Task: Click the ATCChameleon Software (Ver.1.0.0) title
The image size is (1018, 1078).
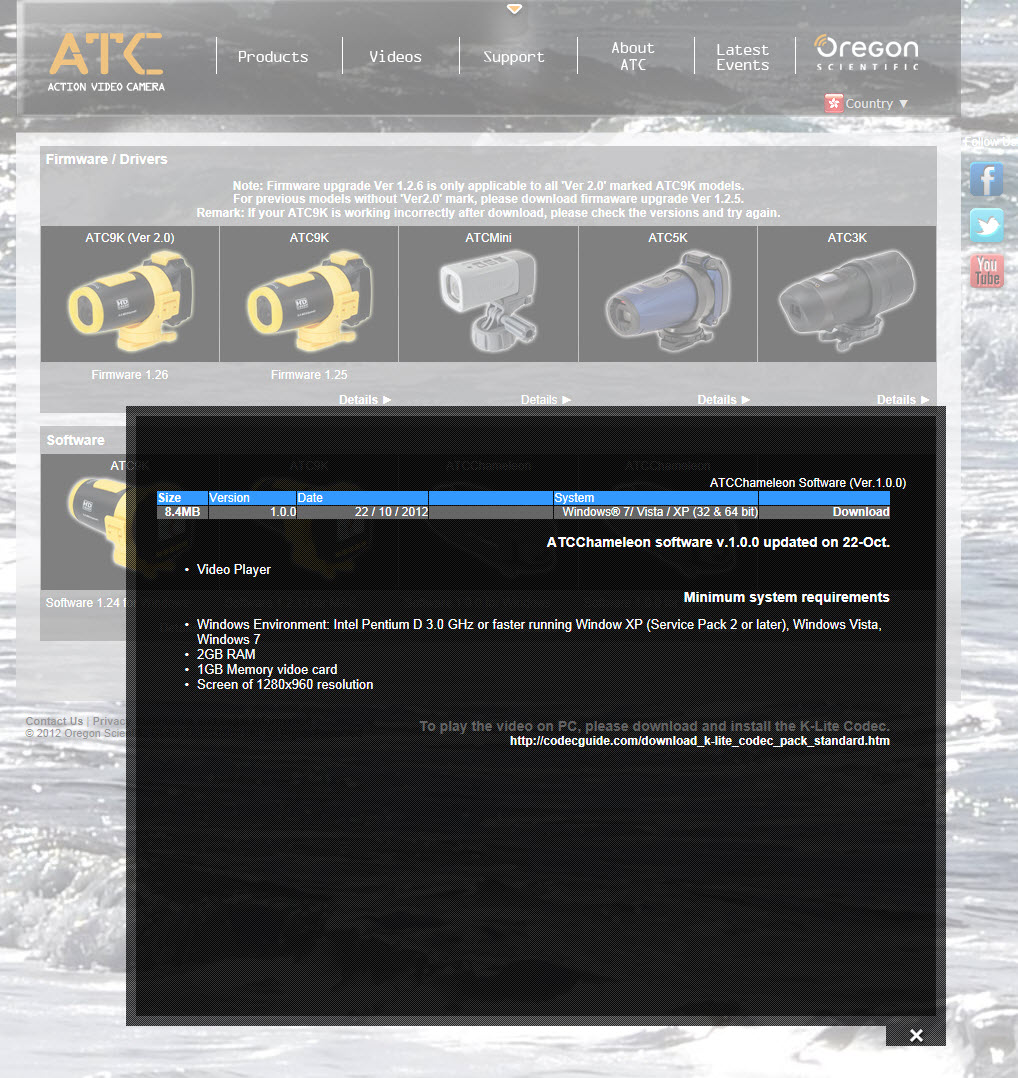Action: (808, 483)
